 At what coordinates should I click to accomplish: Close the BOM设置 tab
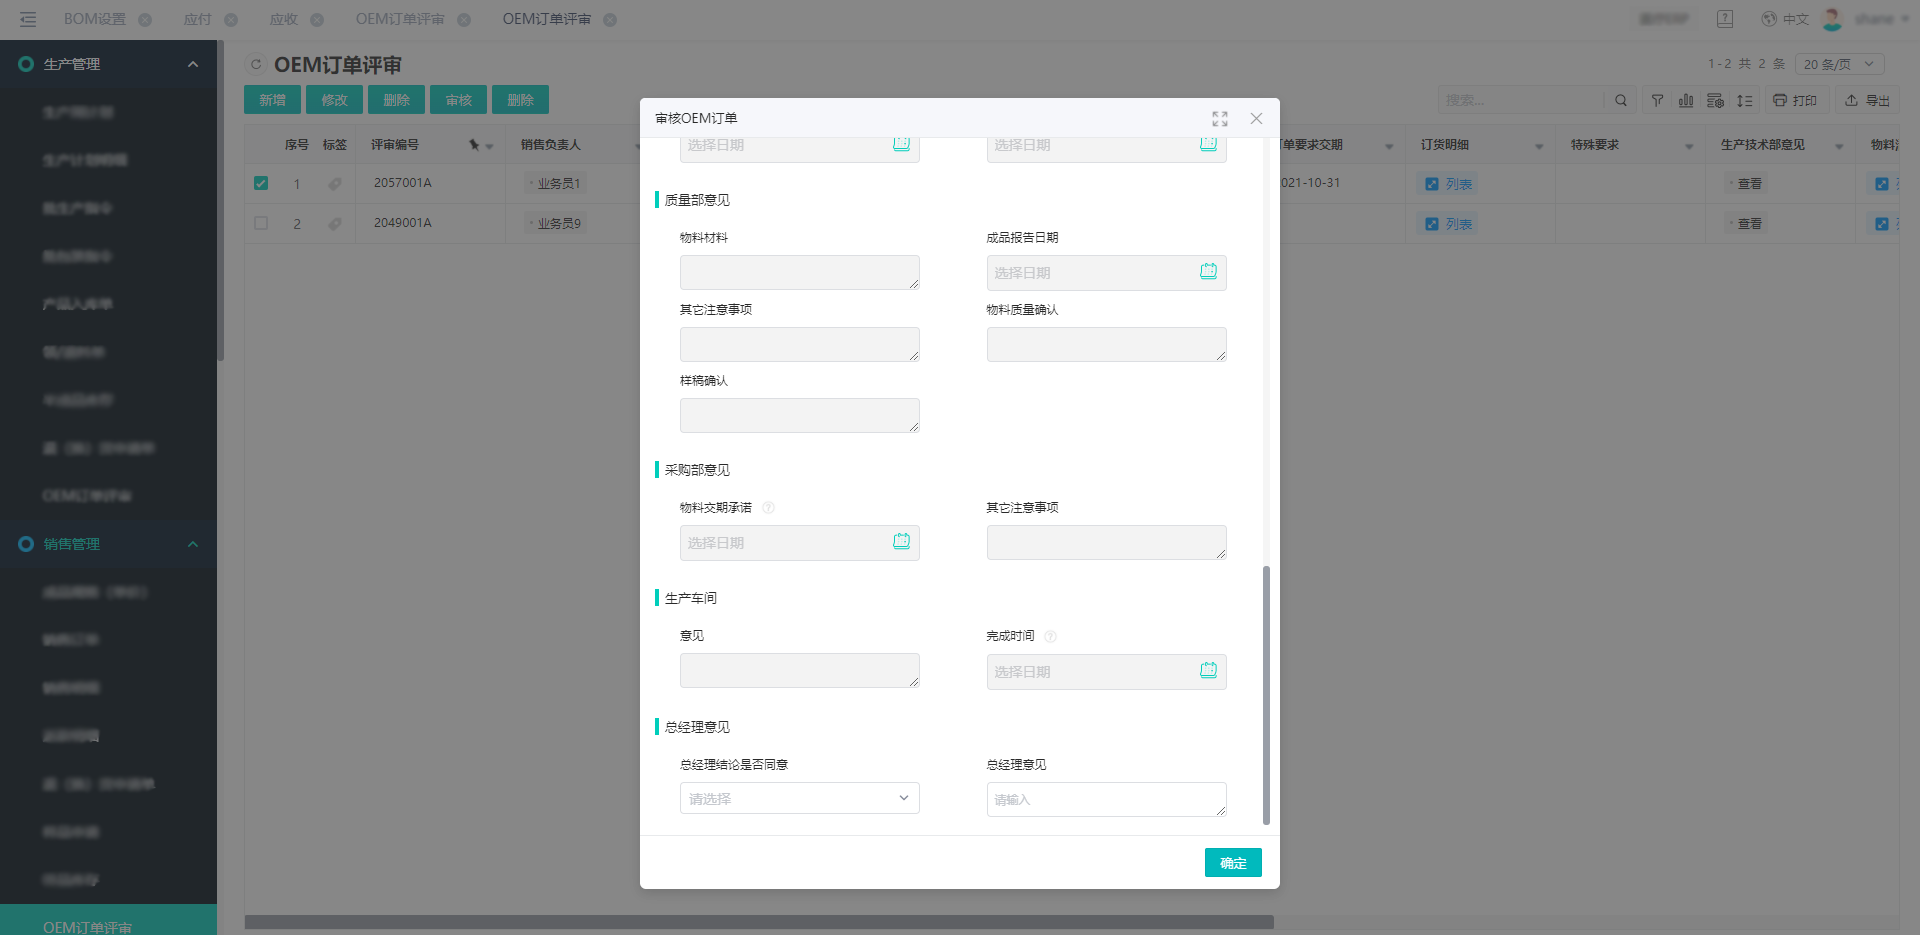coord(145,20)
